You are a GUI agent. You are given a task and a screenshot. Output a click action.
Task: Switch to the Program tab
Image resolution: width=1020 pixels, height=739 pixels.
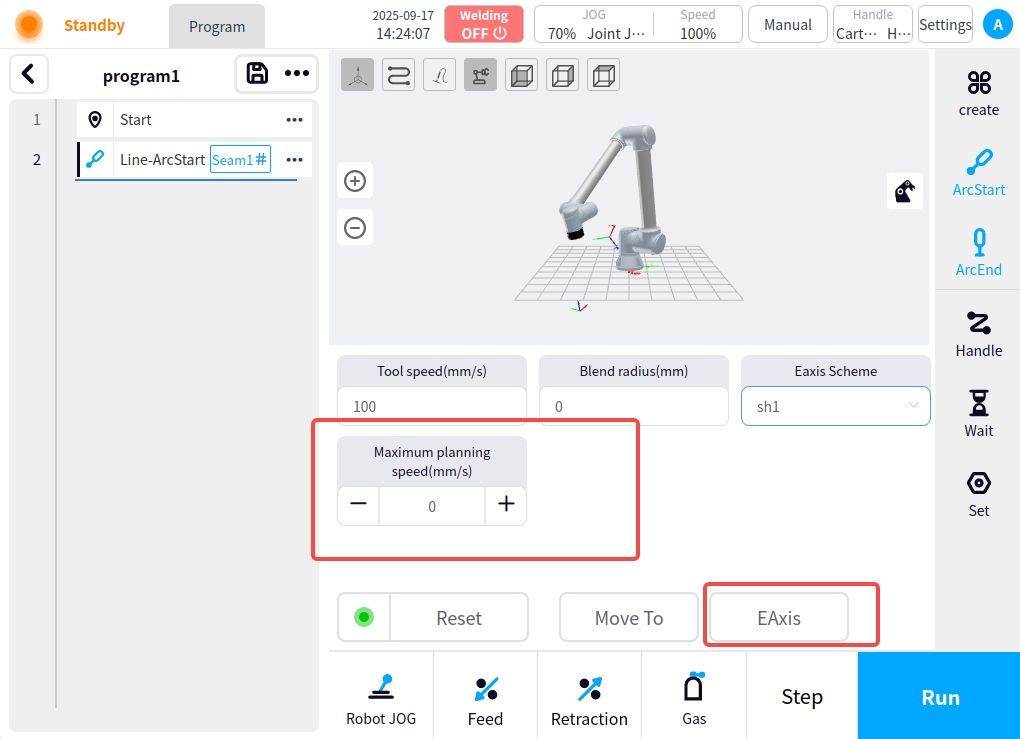[x=217, y=27]
